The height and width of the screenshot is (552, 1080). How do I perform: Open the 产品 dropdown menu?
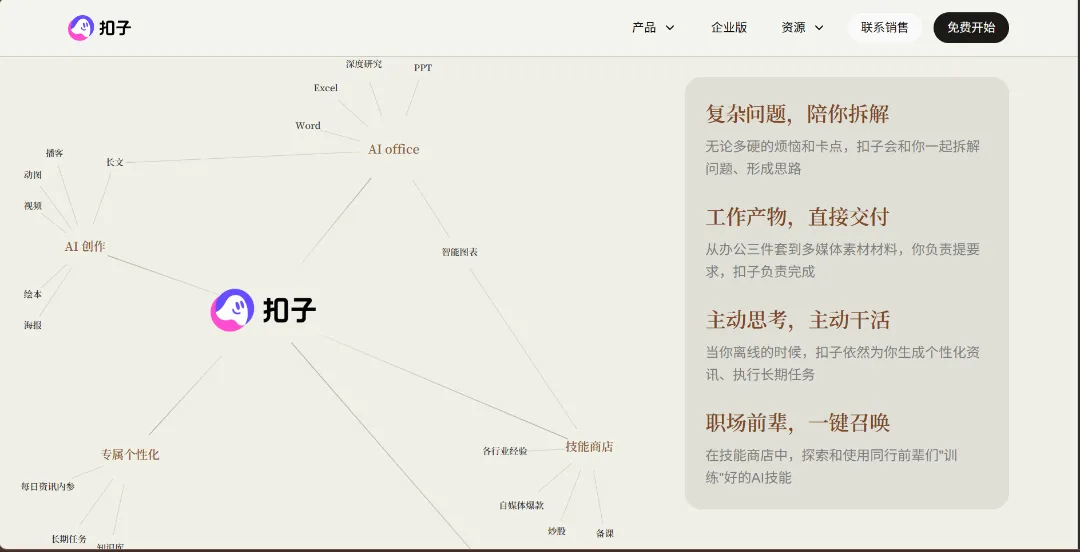(x=653, y=28)
